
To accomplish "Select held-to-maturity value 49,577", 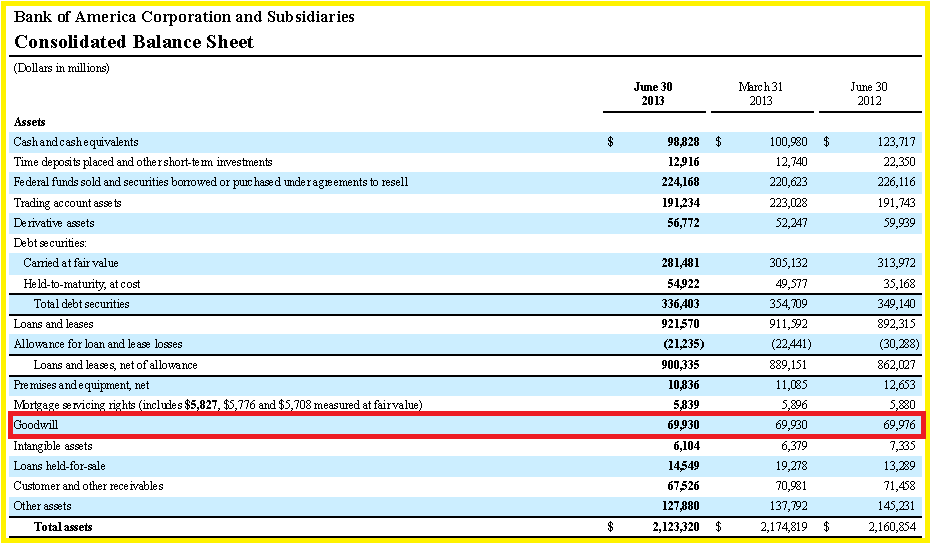I will click(791, 284).
